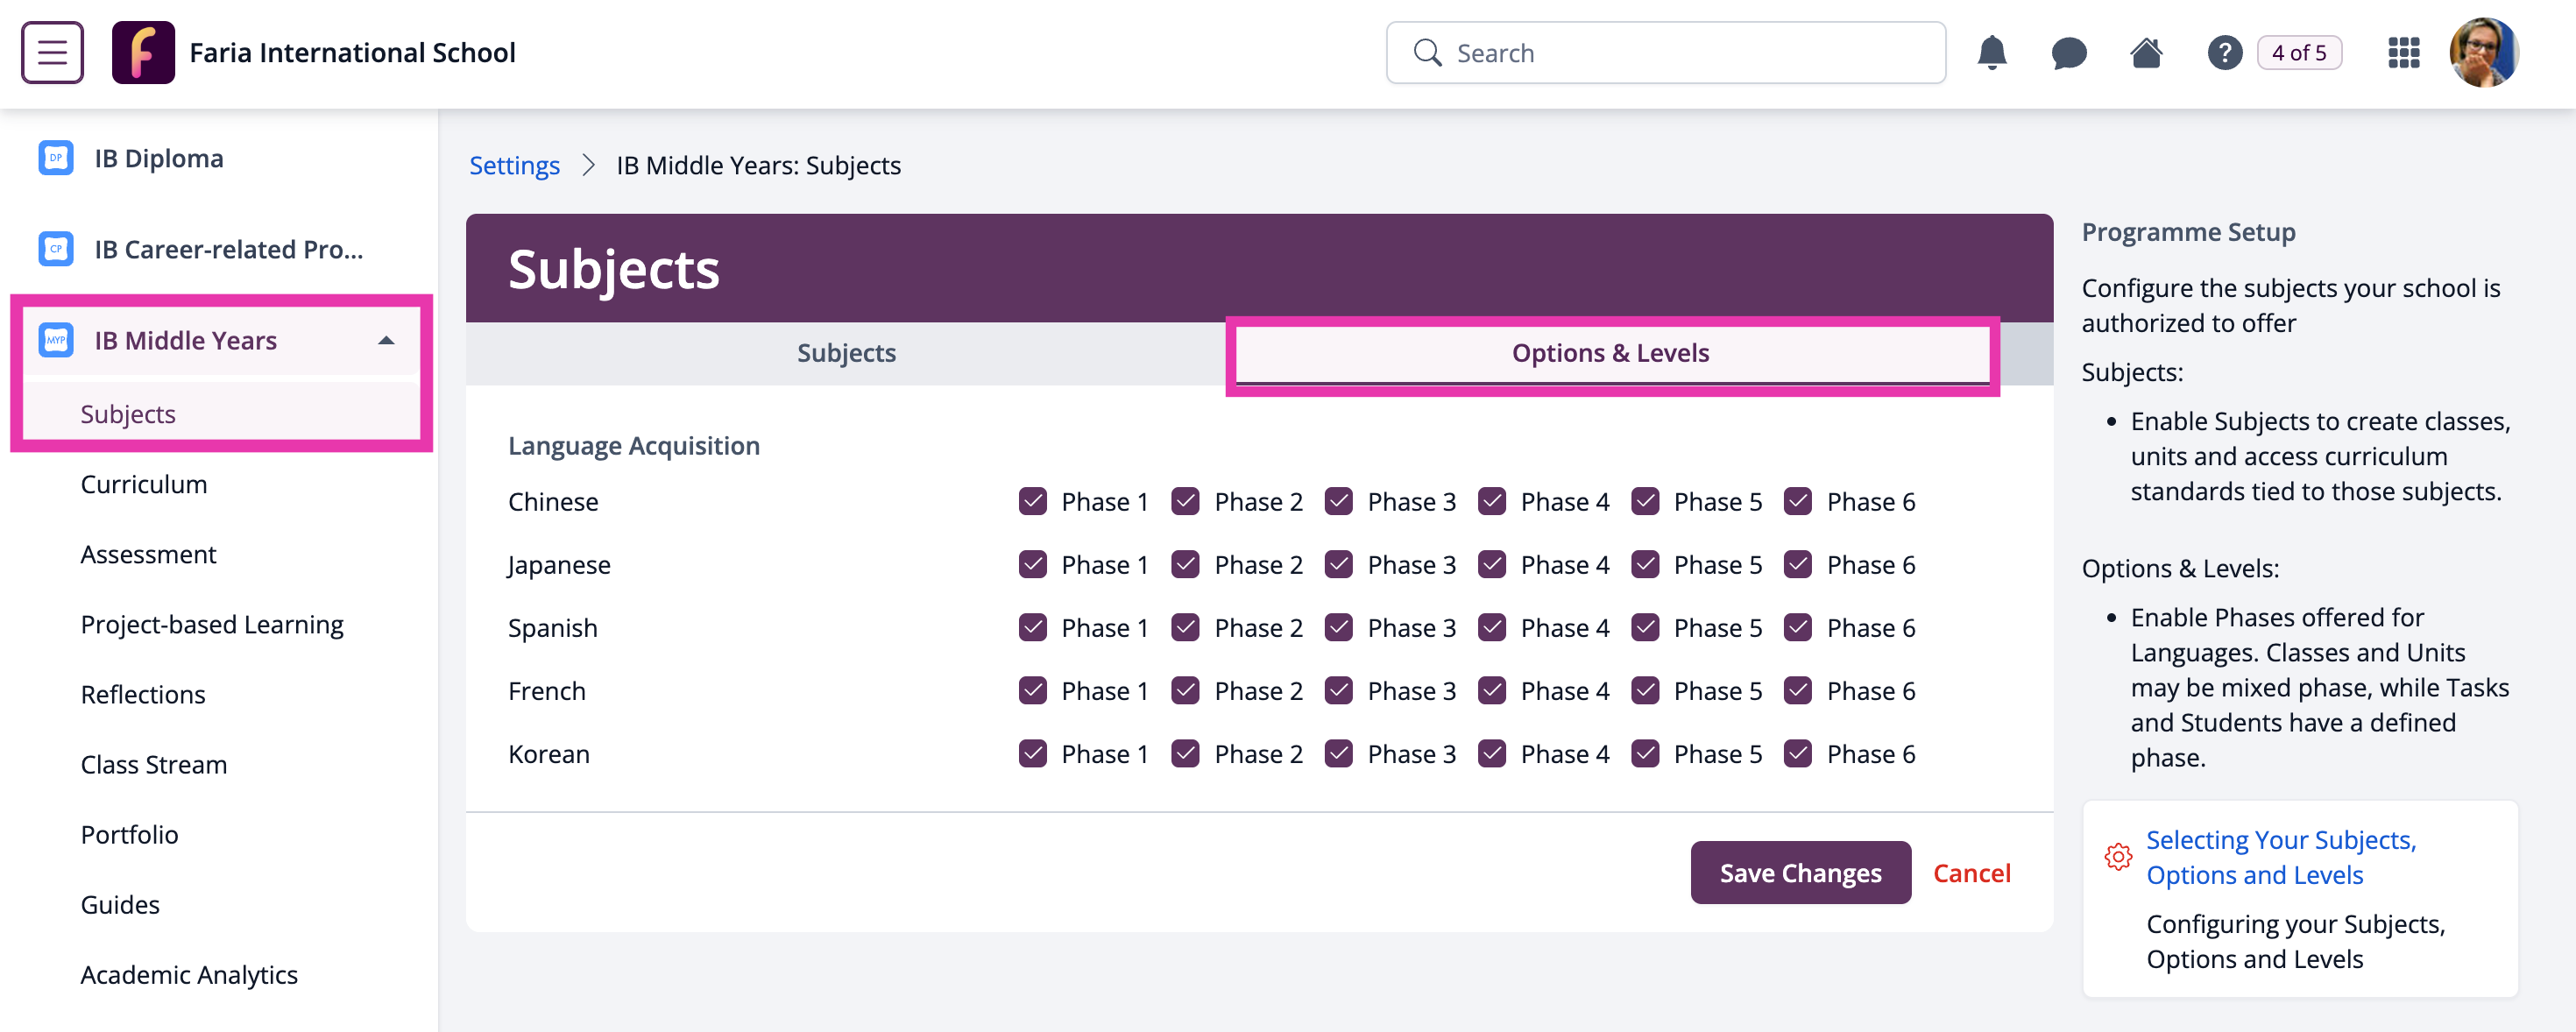The height and width of the screenshot is (1032, 2576).
Task: Toggle Japanese Phase 5 checkbox
Action: [1644, 564]
